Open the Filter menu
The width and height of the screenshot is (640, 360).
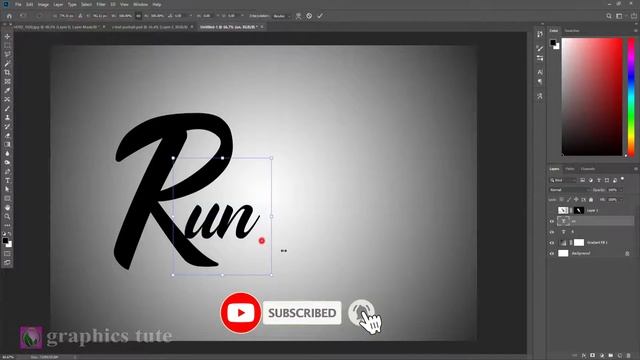(101, 4)
